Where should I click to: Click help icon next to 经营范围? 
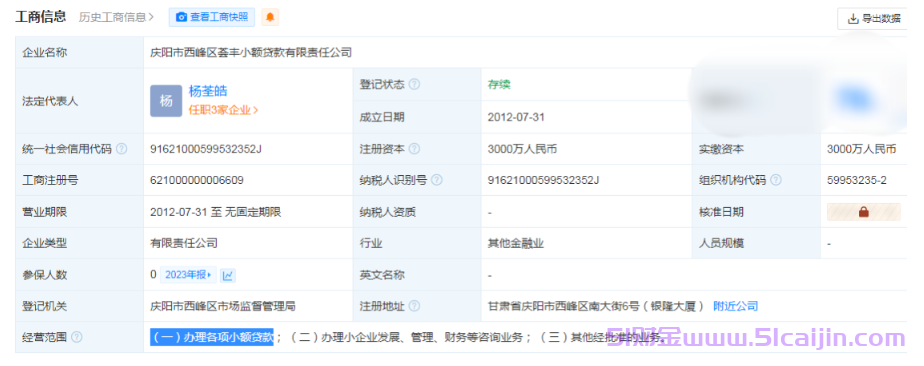pos(77,337)
